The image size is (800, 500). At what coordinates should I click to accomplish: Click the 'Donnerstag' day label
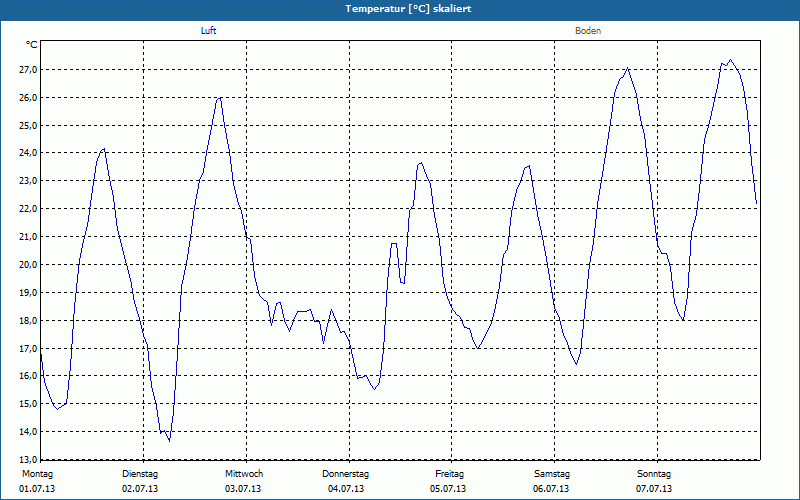tap(345, 474)
